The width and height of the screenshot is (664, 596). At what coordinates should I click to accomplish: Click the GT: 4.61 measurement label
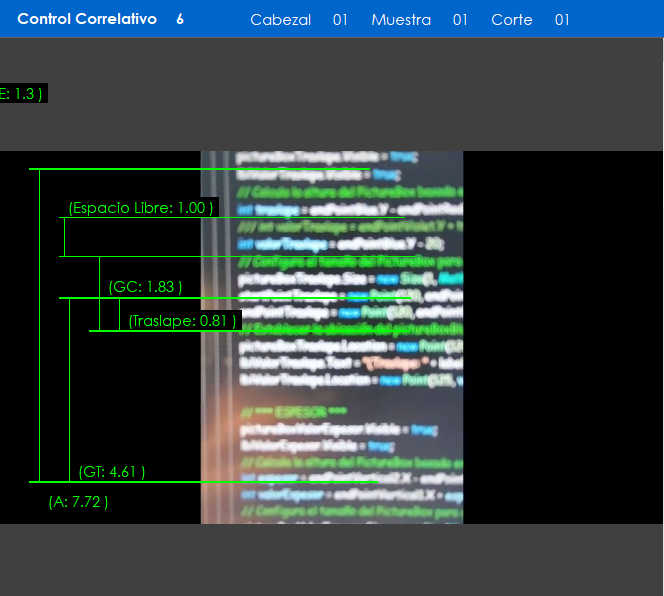[112, 472]
